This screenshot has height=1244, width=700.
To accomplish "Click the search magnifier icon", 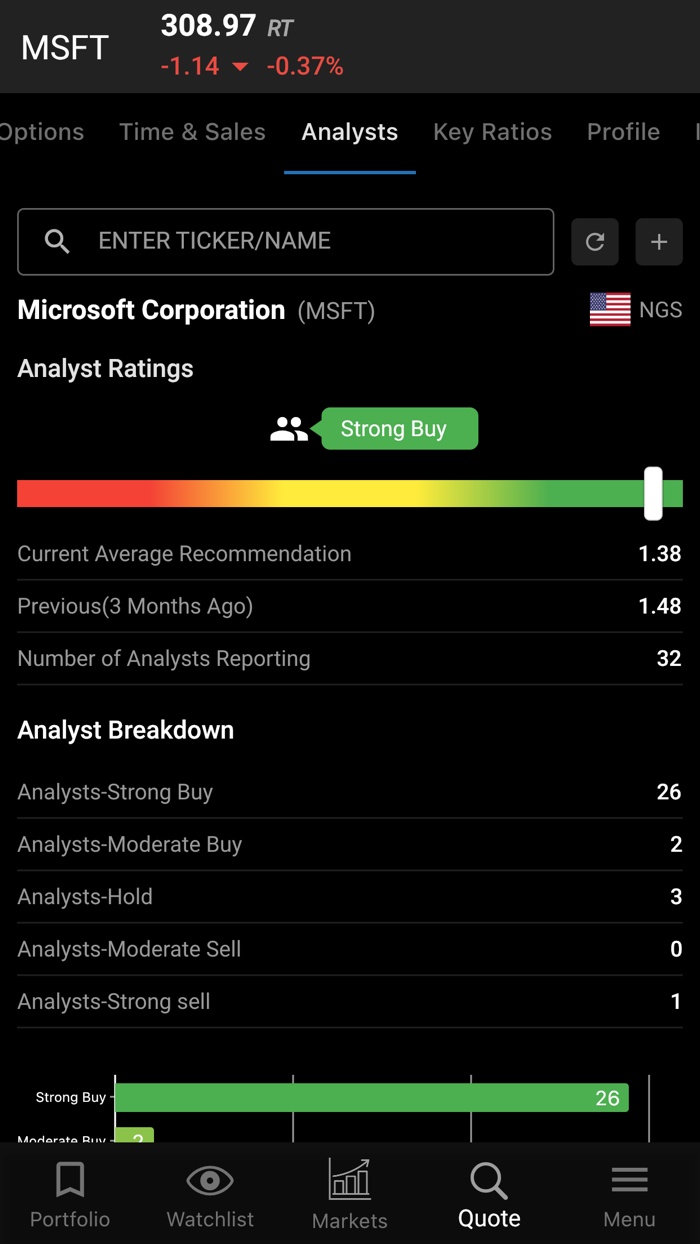I will pyautogui.click(x=58, y=242).
